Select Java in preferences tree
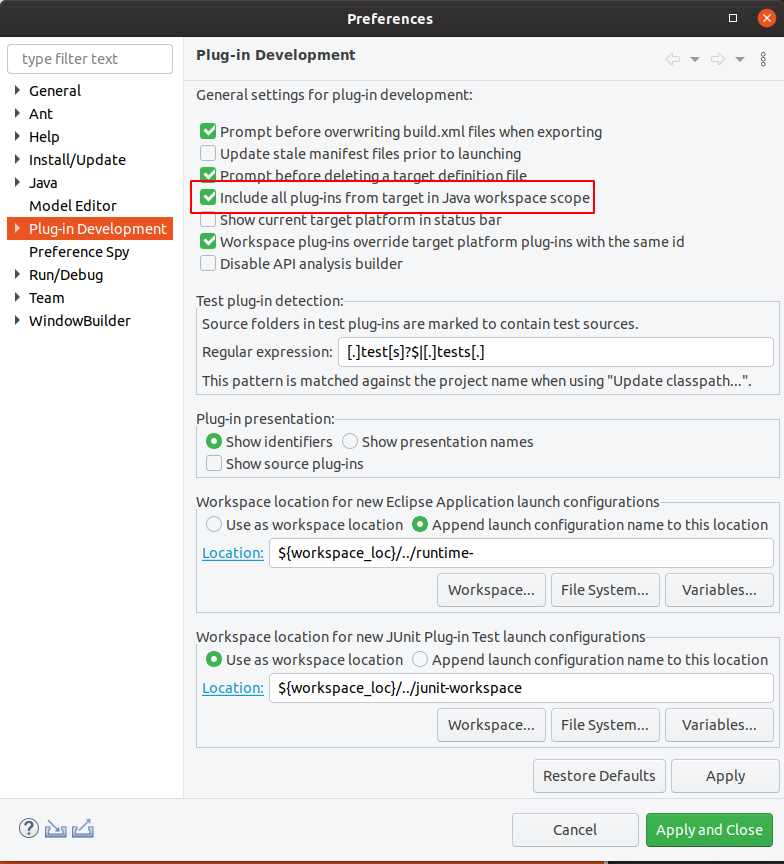 pyautogui.click(x=43, y=182)
